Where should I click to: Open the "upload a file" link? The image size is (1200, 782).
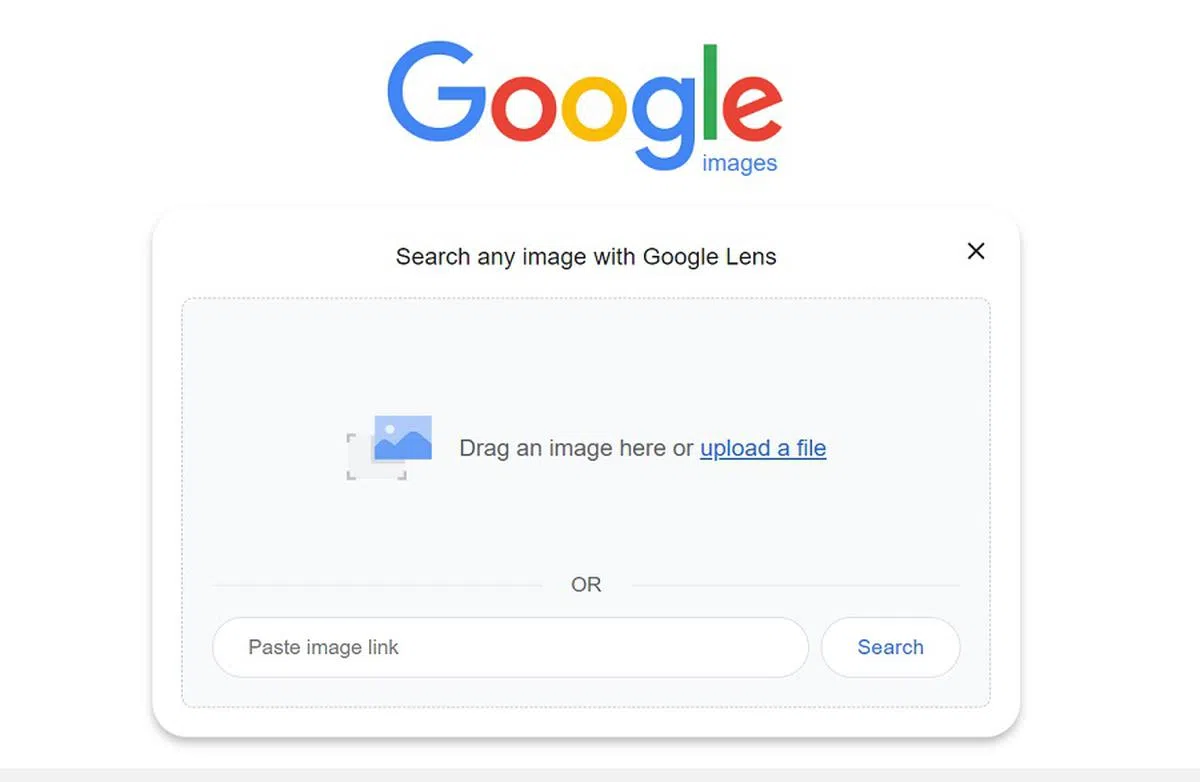point(763,448)
